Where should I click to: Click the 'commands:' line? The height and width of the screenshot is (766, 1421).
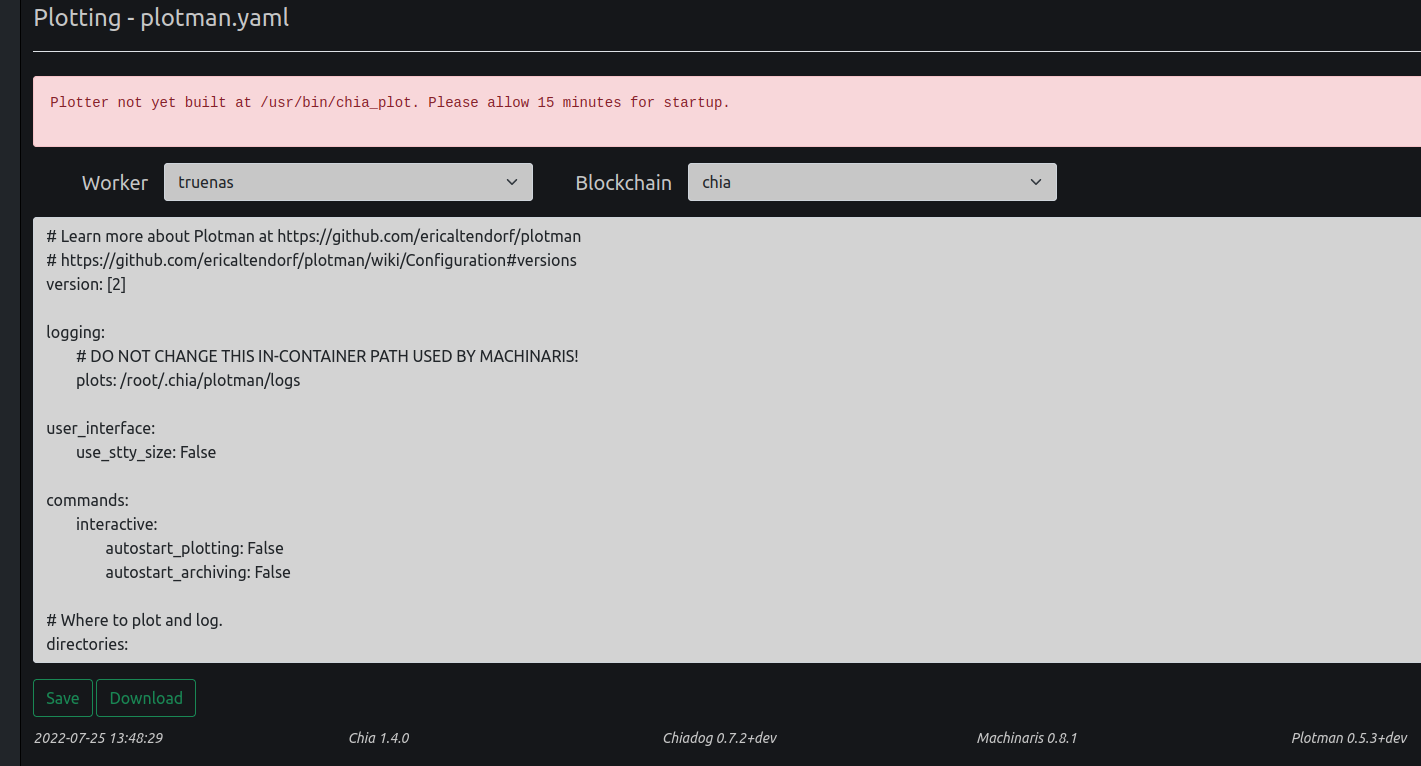point(87,500)
